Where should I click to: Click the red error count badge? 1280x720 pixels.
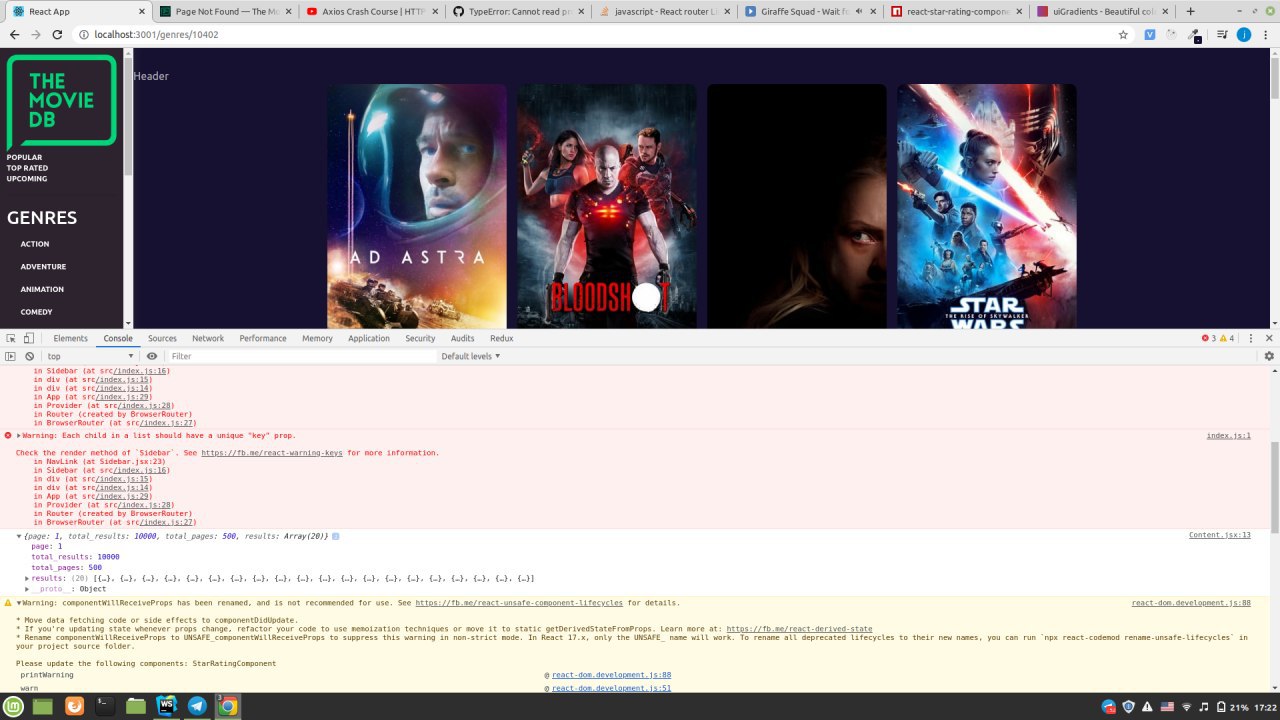click(1211, 338)
